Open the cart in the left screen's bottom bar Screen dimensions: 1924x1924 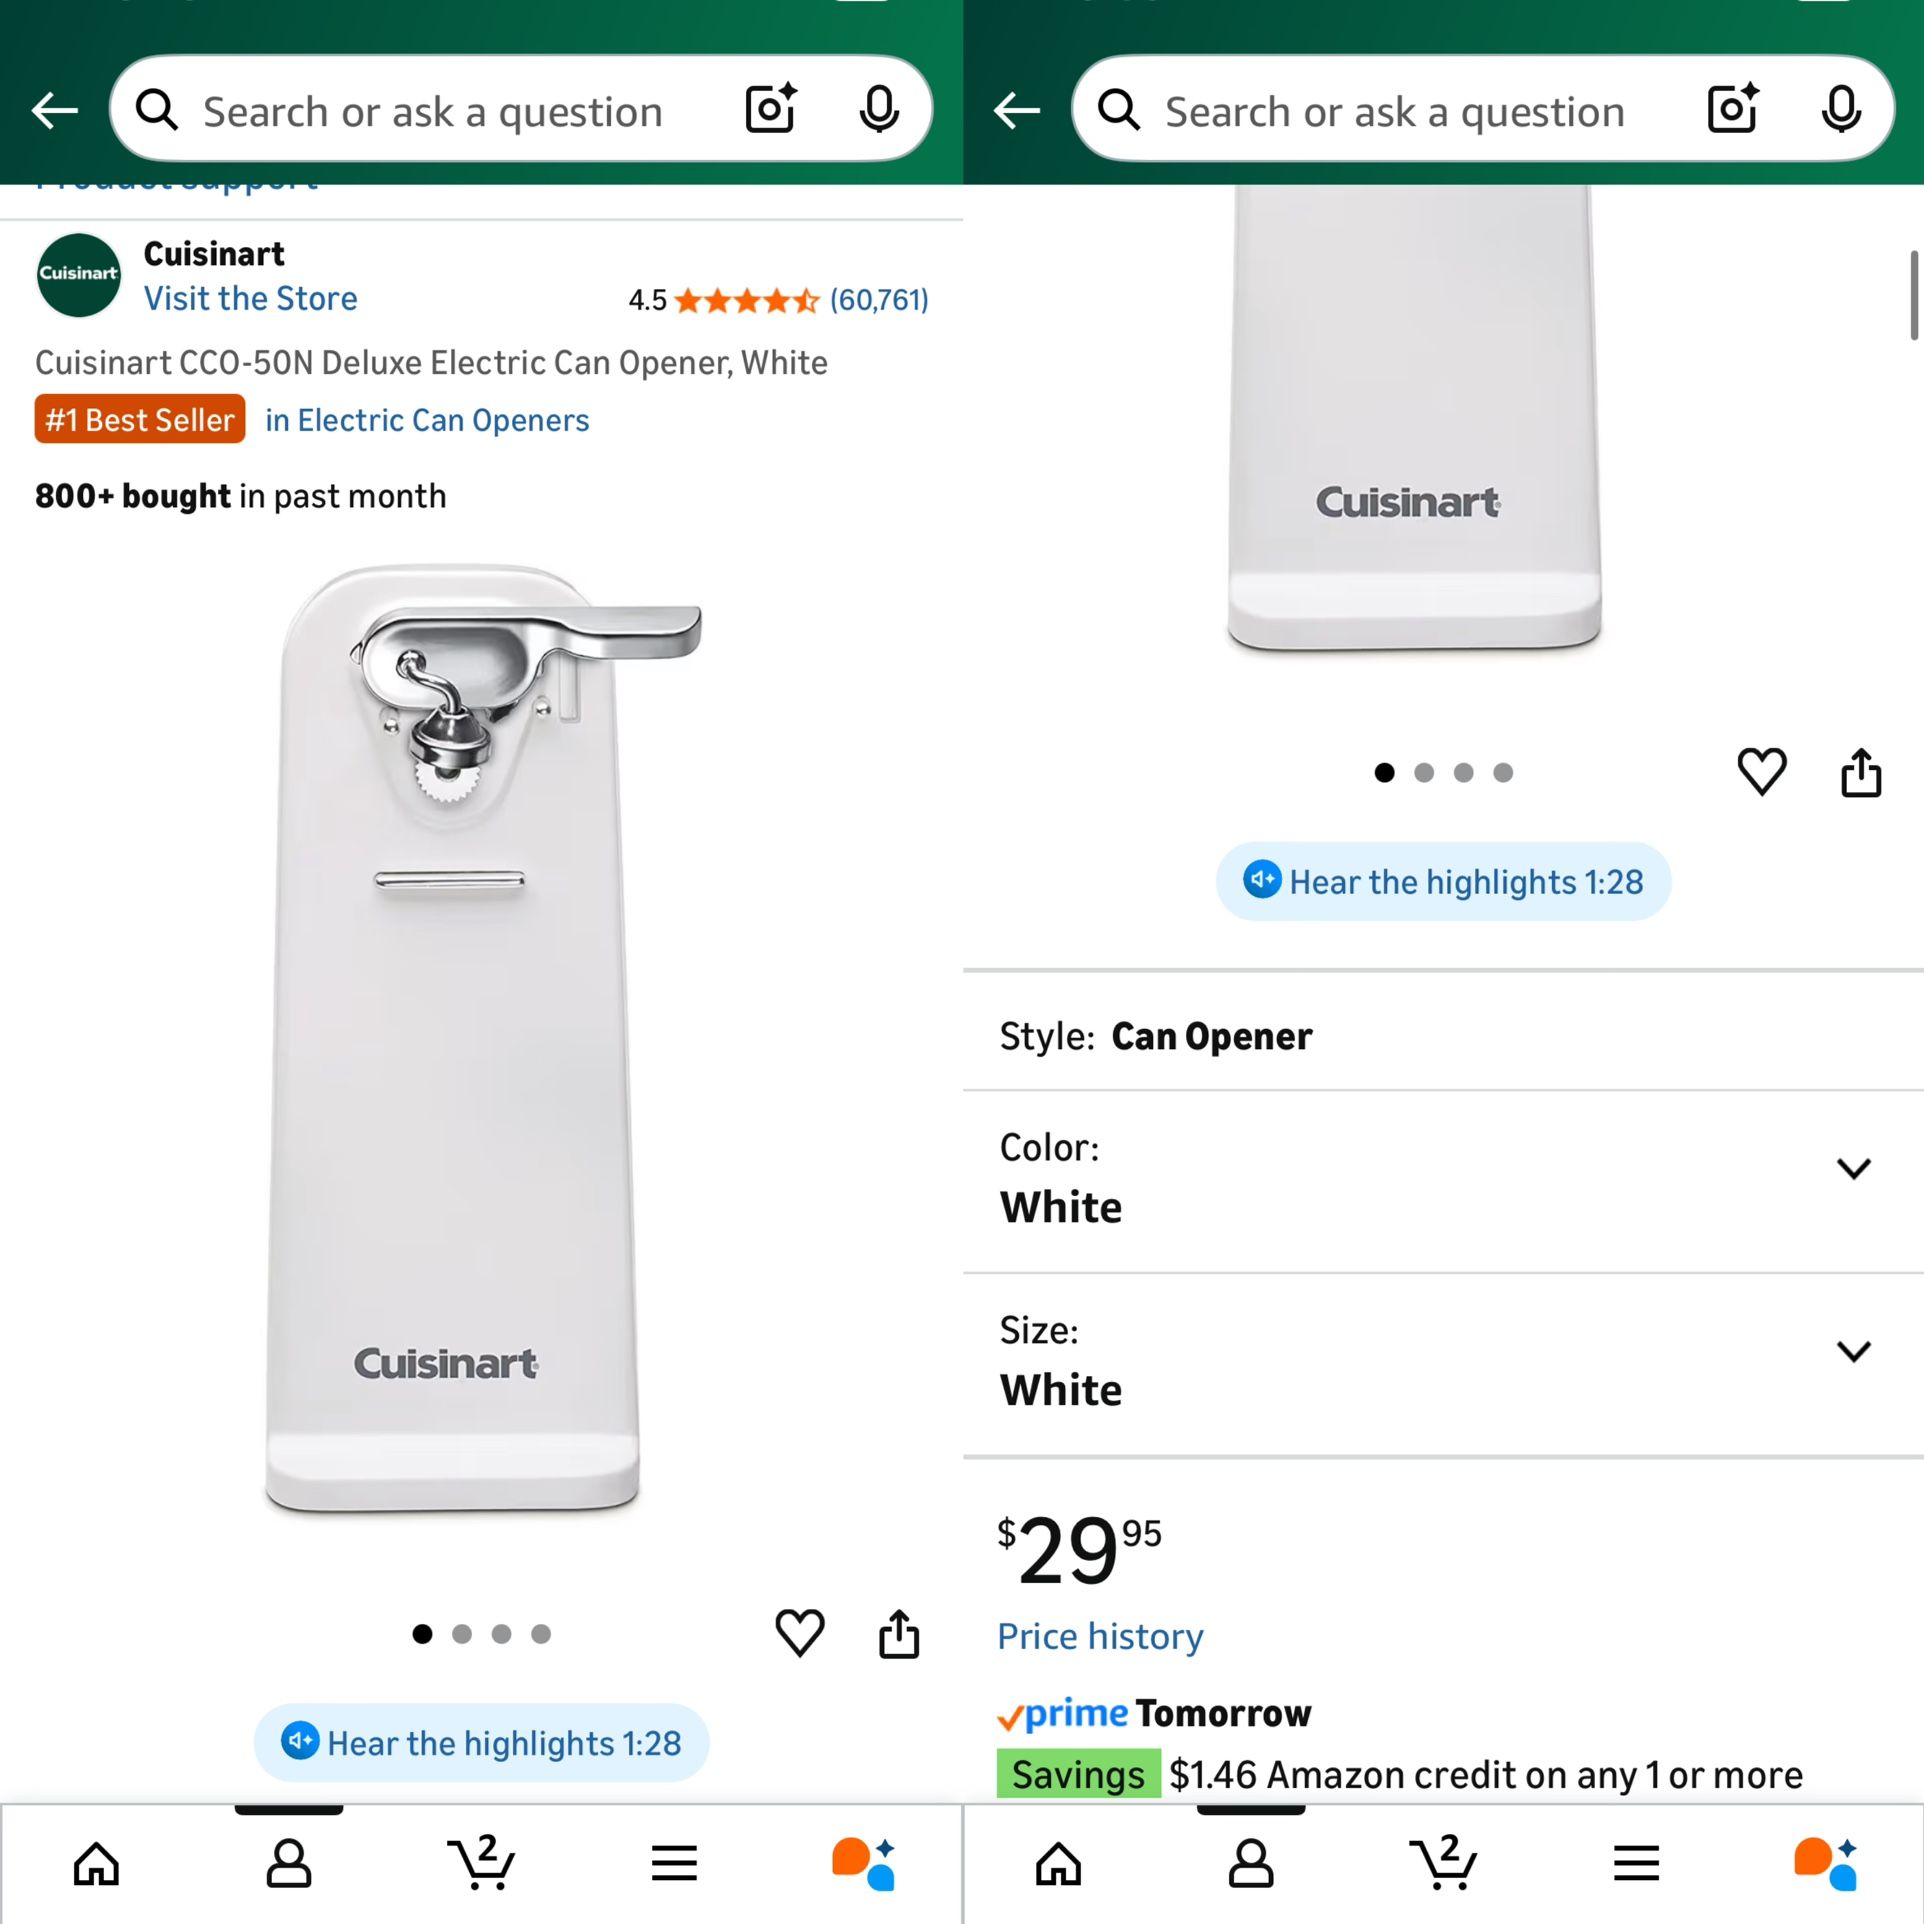[x=481, y=1862]
